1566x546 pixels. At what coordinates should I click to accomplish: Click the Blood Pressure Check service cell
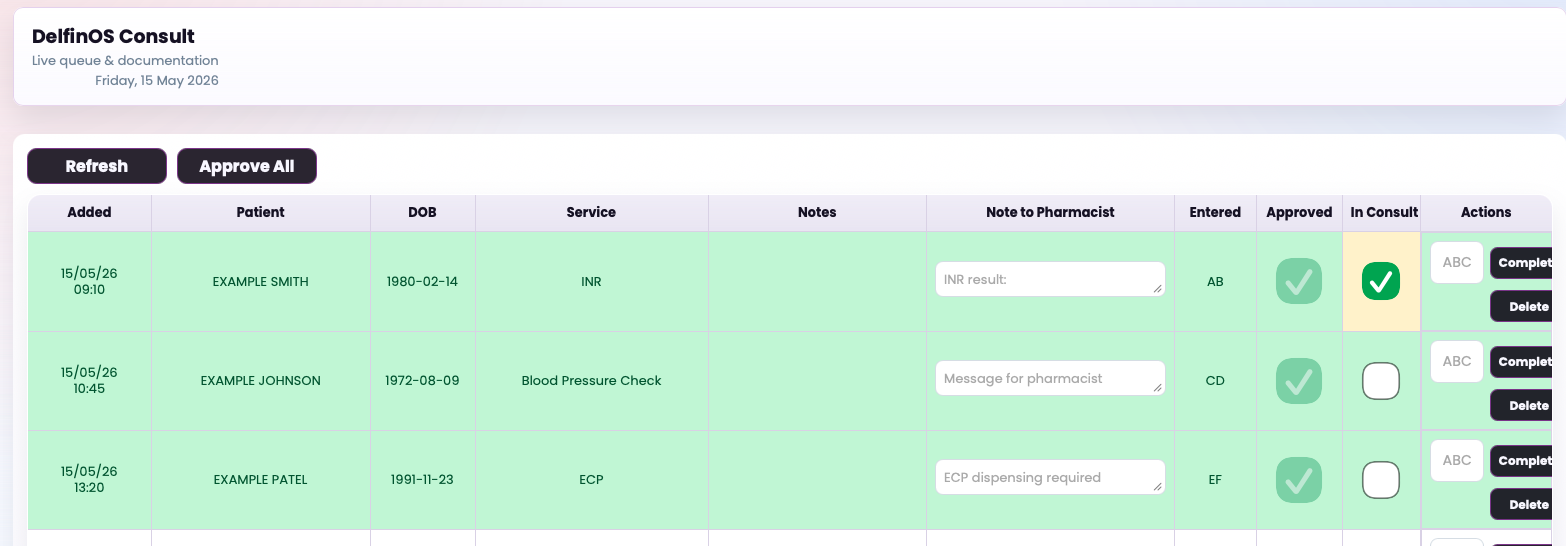591,381
